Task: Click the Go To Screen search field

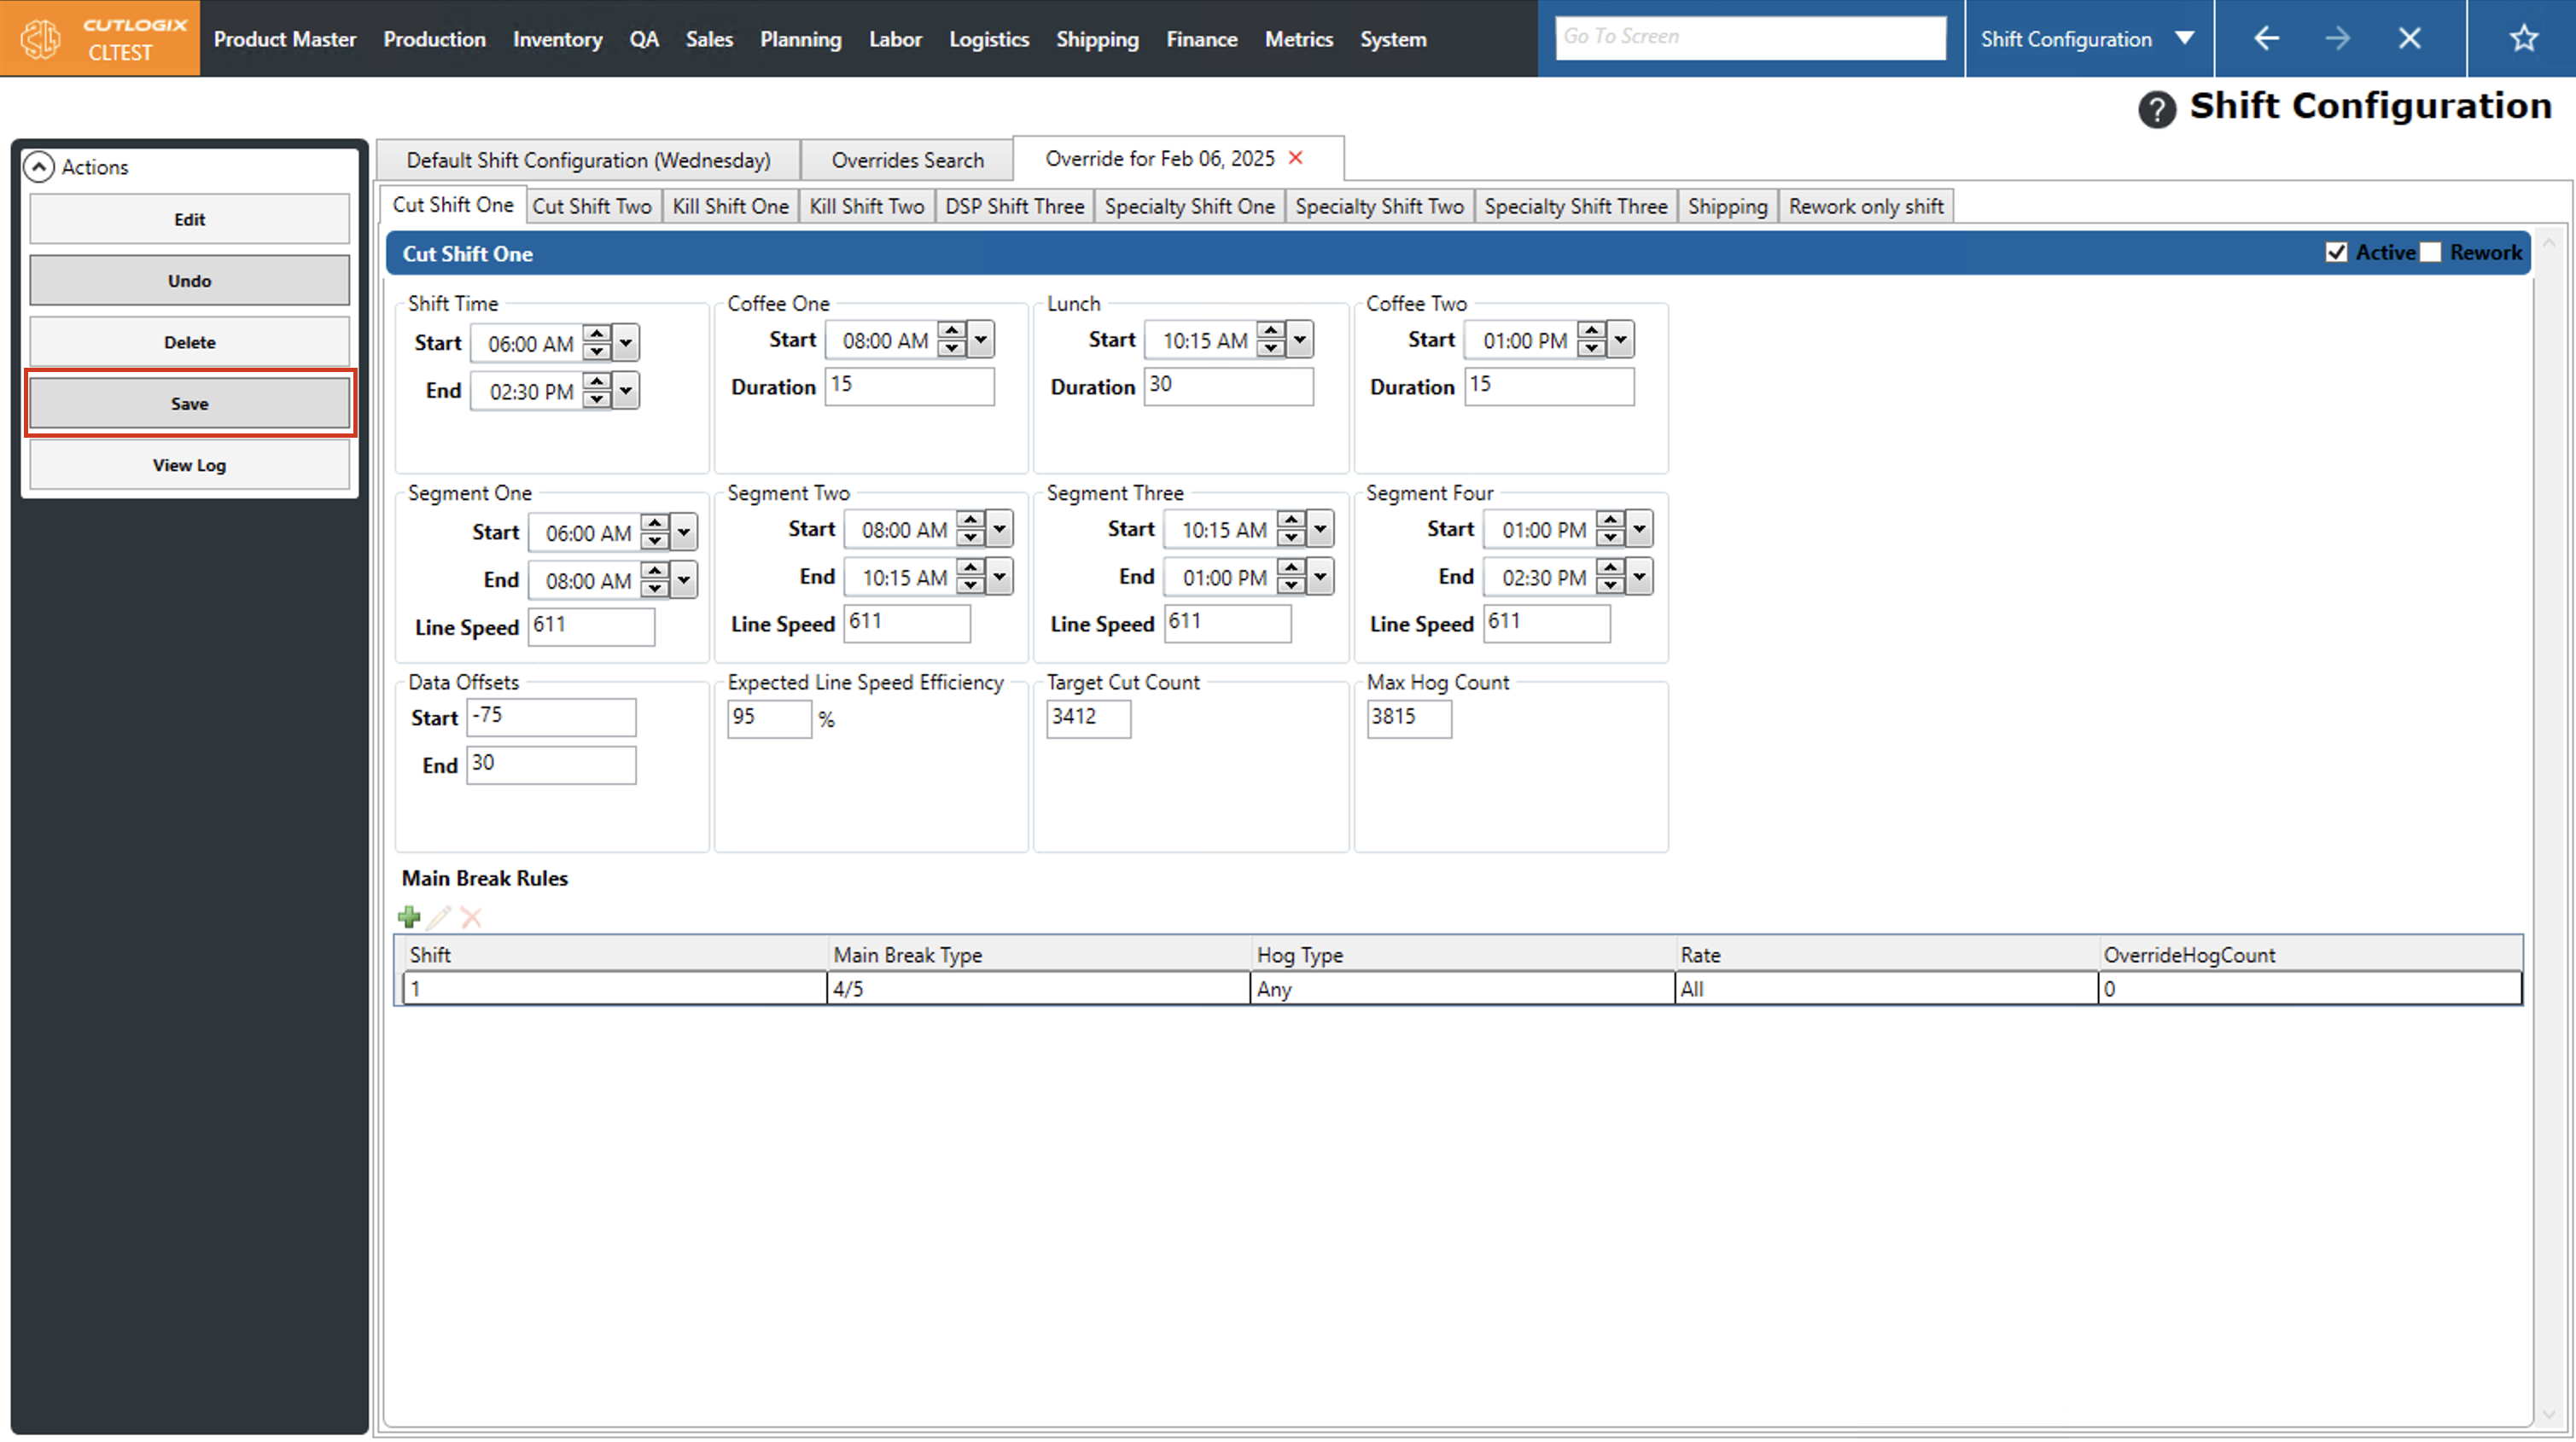Action: point(1750,37)
